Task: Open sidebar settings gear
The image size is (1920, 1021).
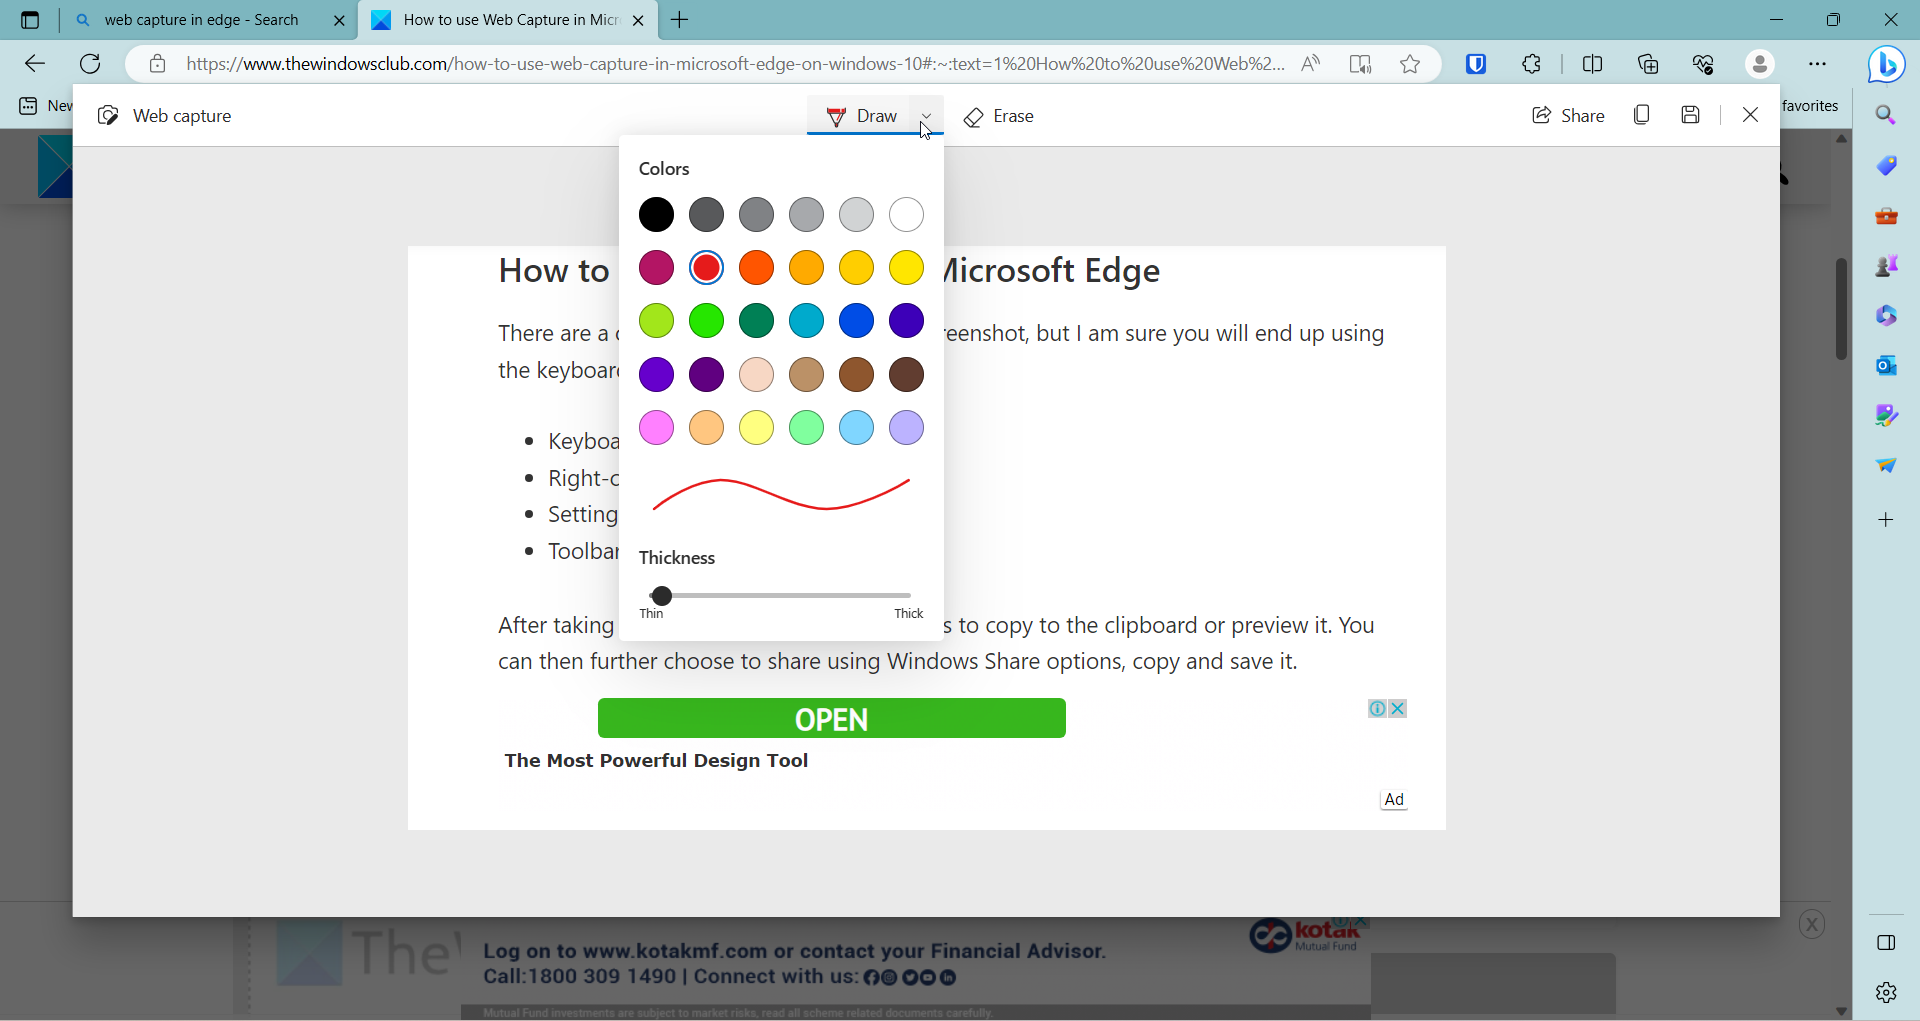Action: 1886,992
